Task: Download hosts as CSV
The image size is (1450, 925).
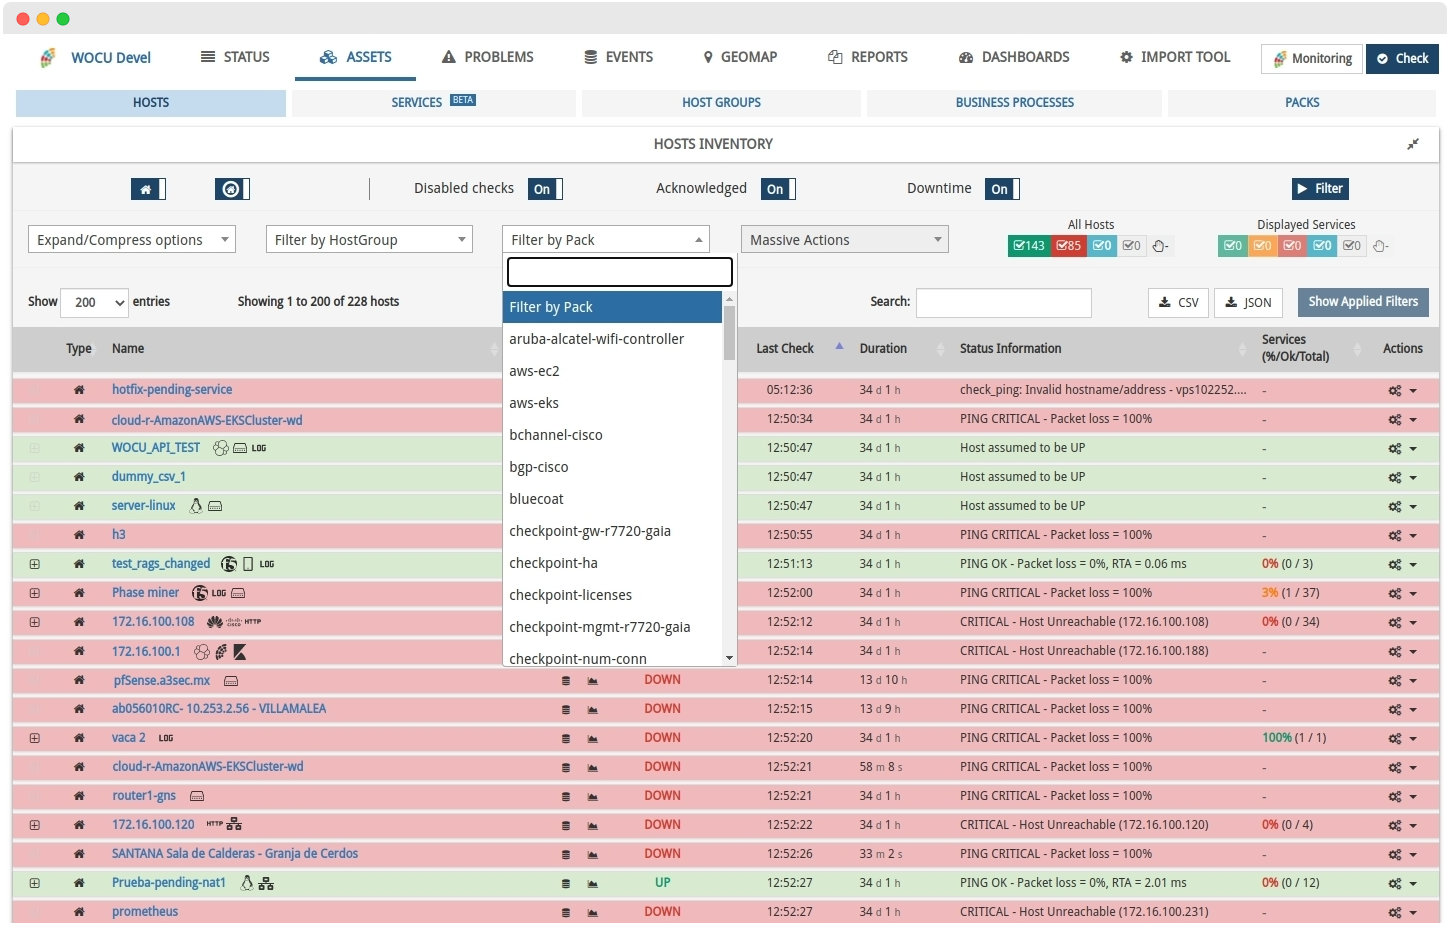Action: (1178, 303)
